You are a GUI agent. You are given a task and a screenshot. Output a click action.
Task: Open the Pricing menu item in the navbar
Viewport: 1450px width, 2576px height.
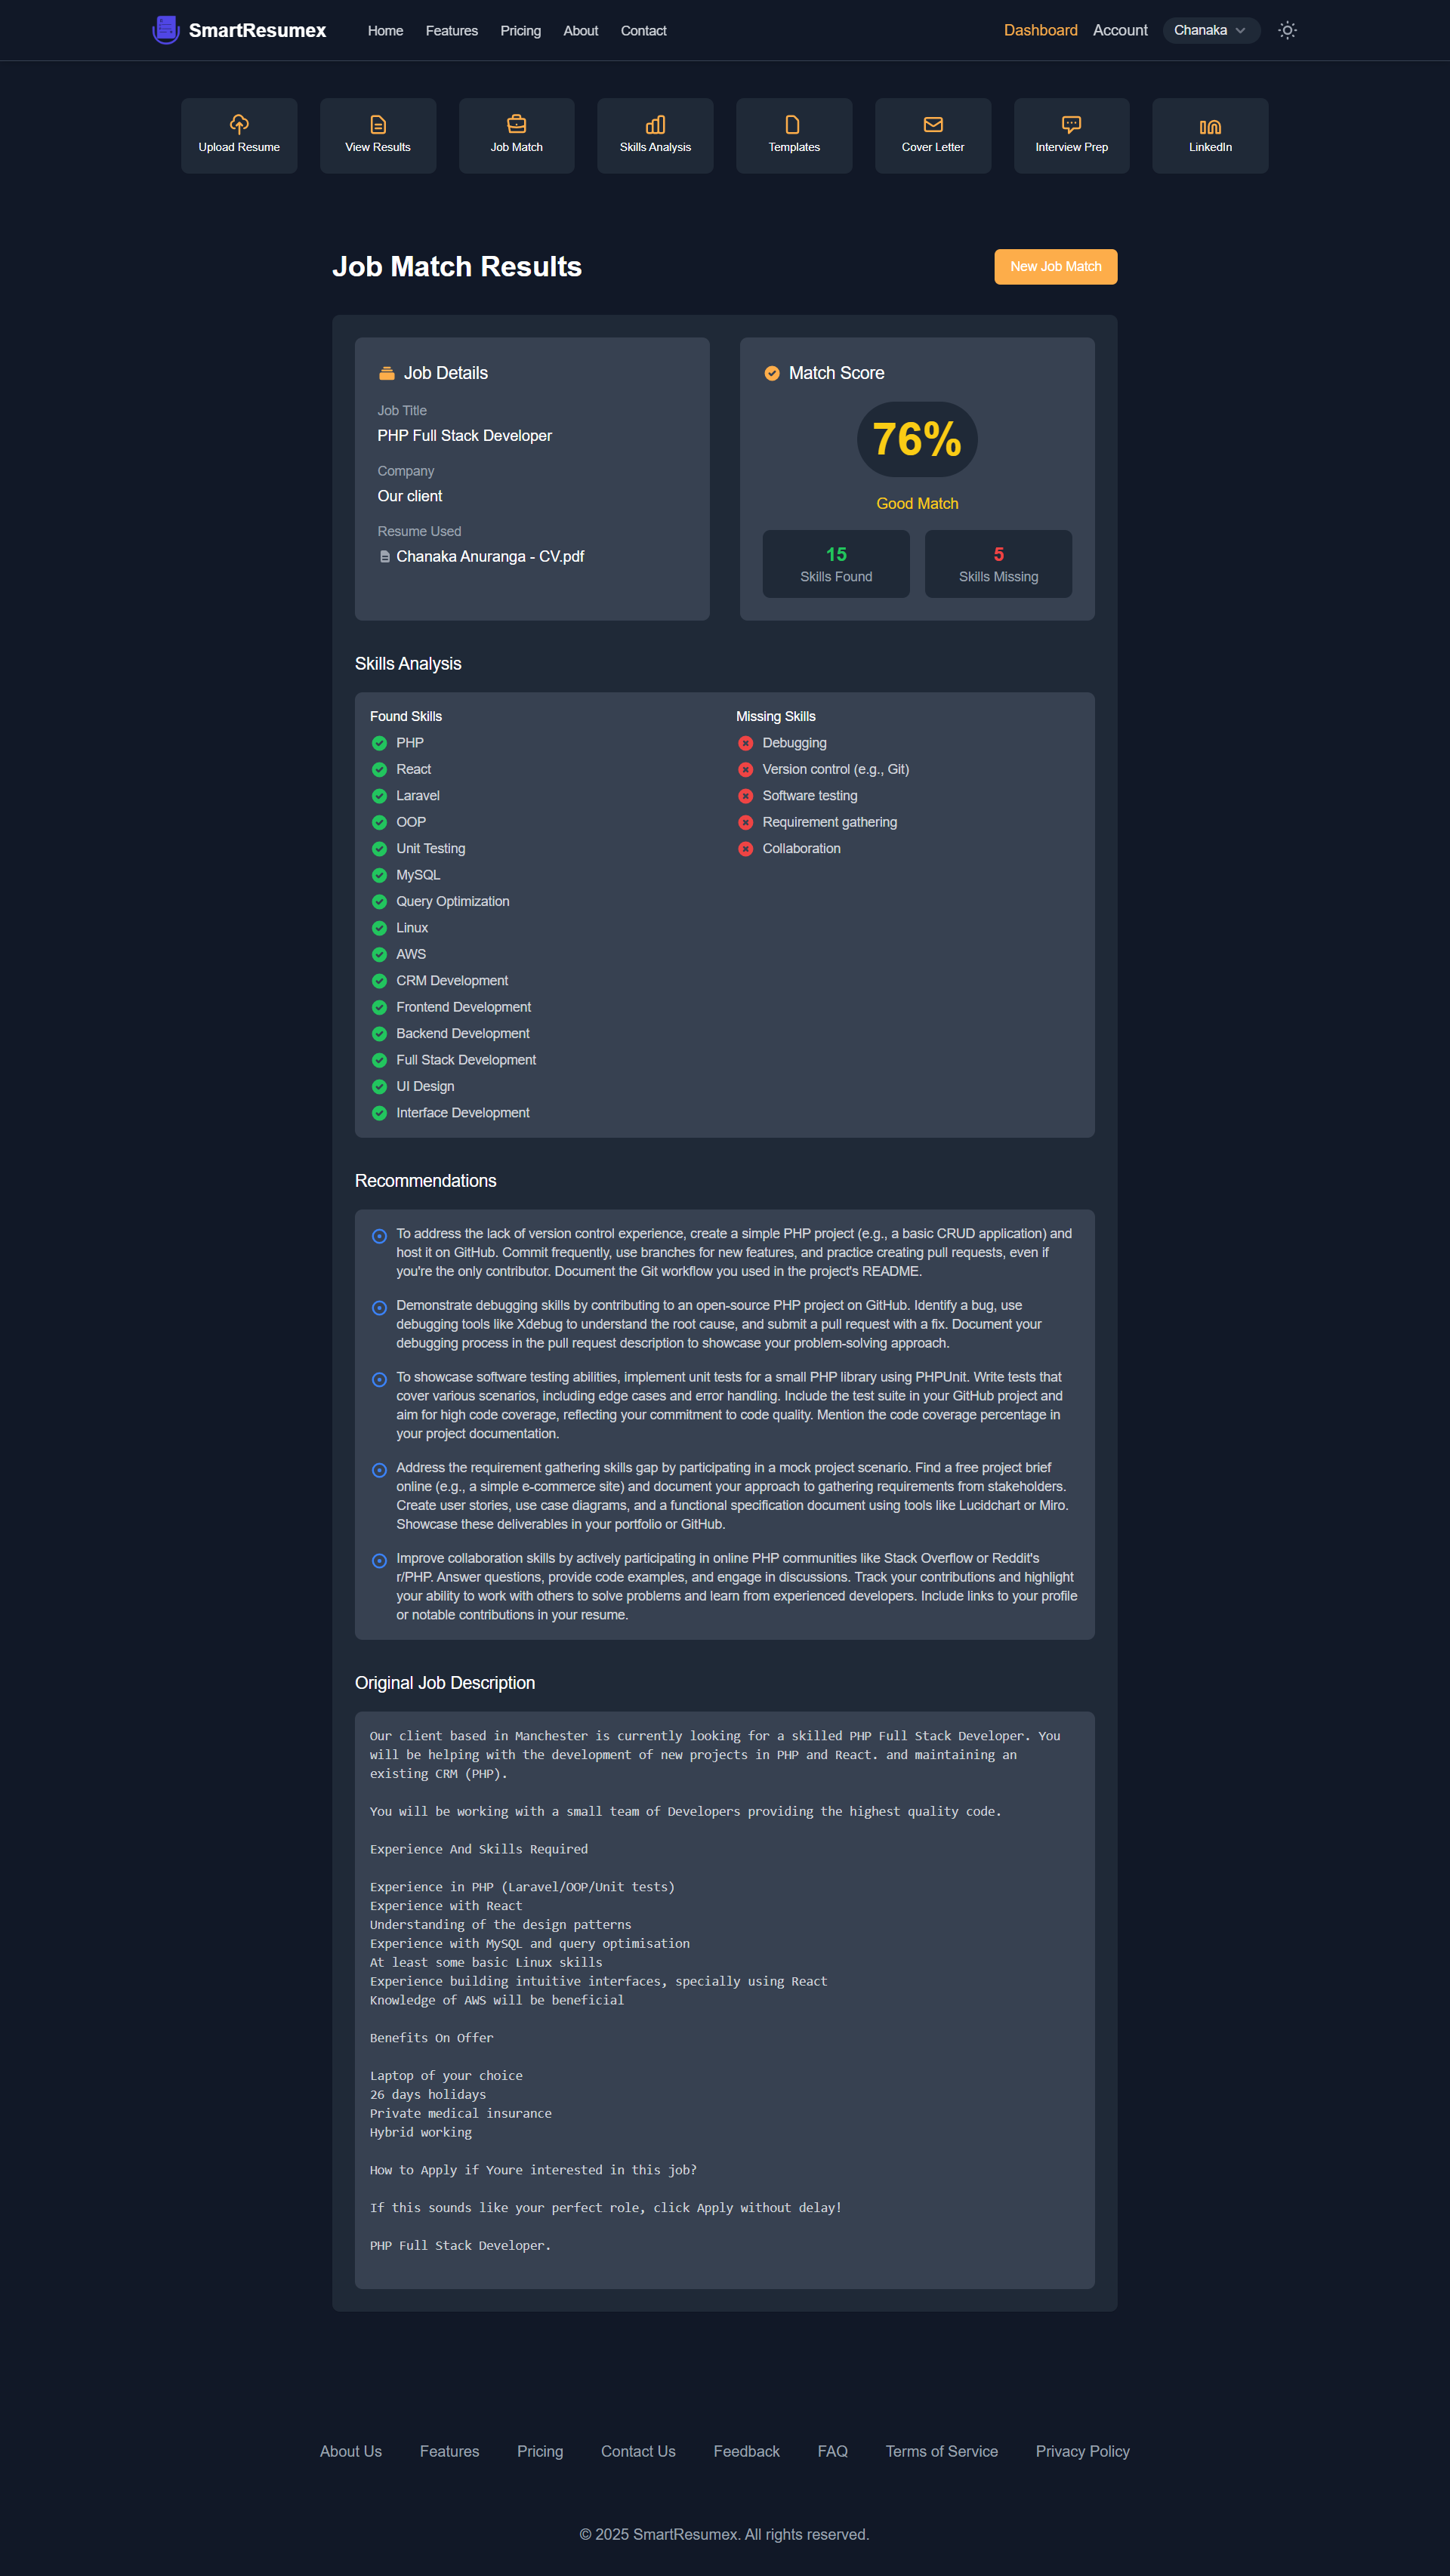coord(520,31)
